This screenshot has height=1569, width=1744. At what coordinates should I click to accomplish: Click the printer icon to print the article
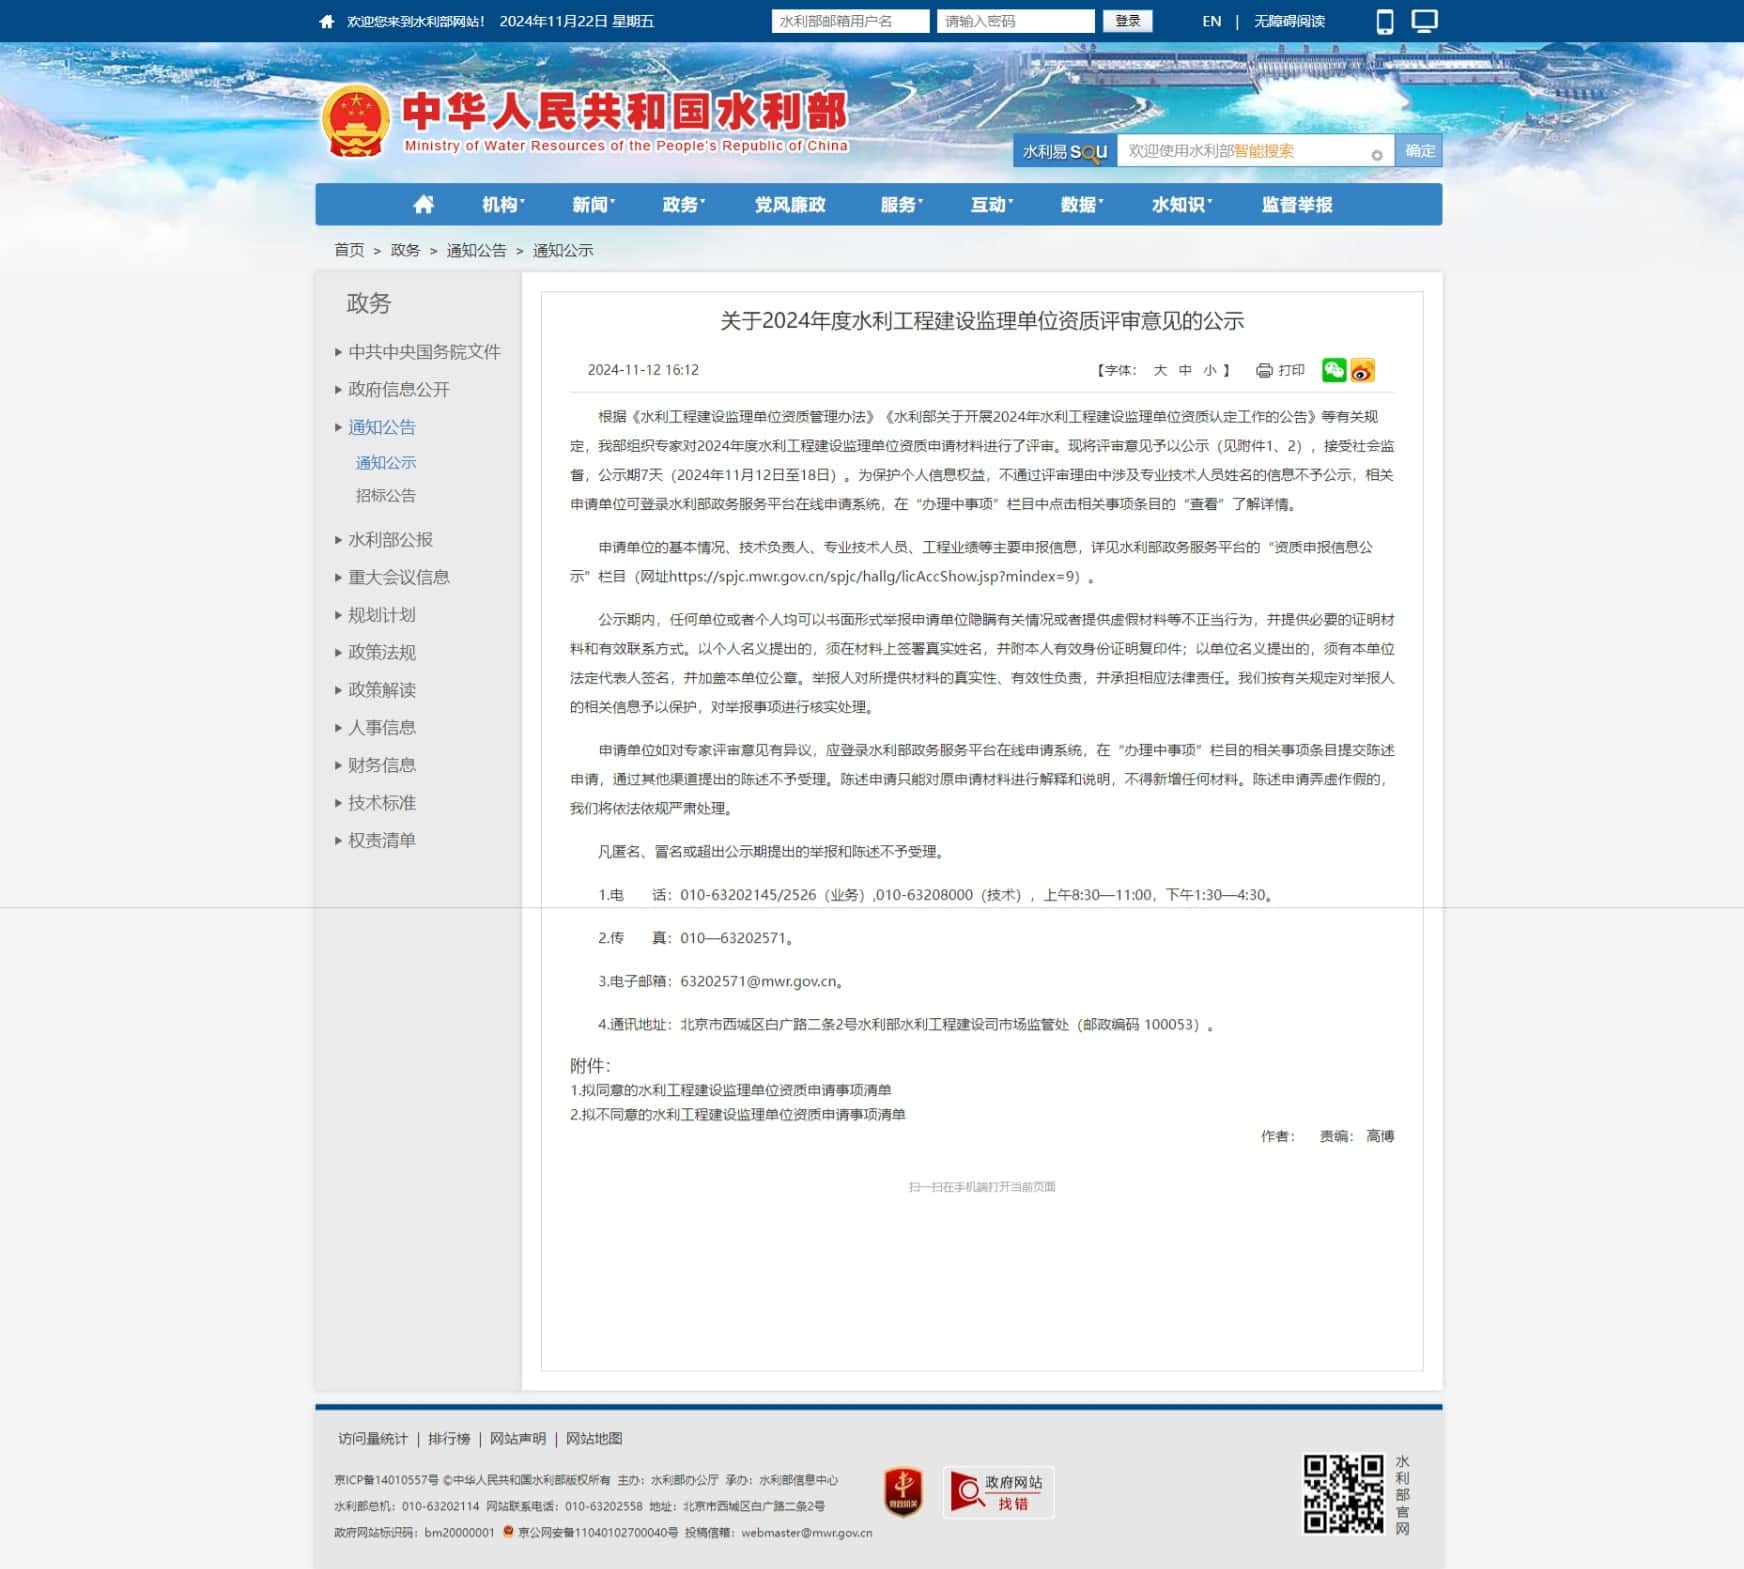tap(1265, 370)
